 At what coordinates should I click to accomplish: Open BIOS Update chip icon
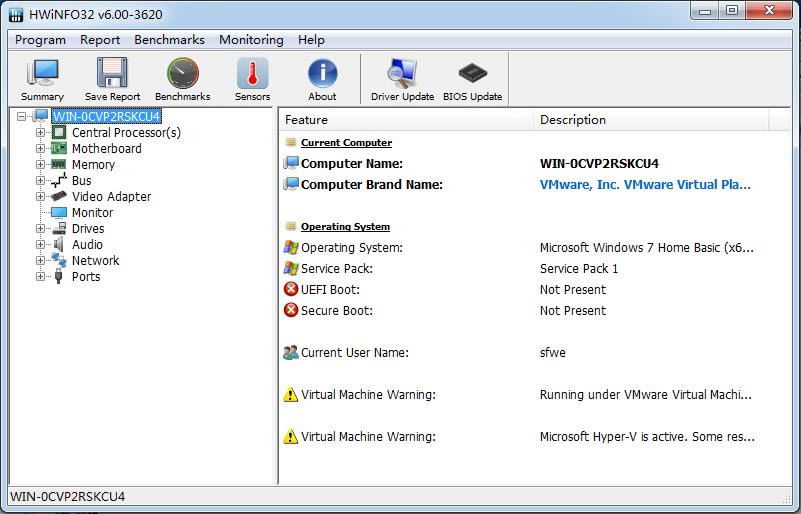point(473,73)
